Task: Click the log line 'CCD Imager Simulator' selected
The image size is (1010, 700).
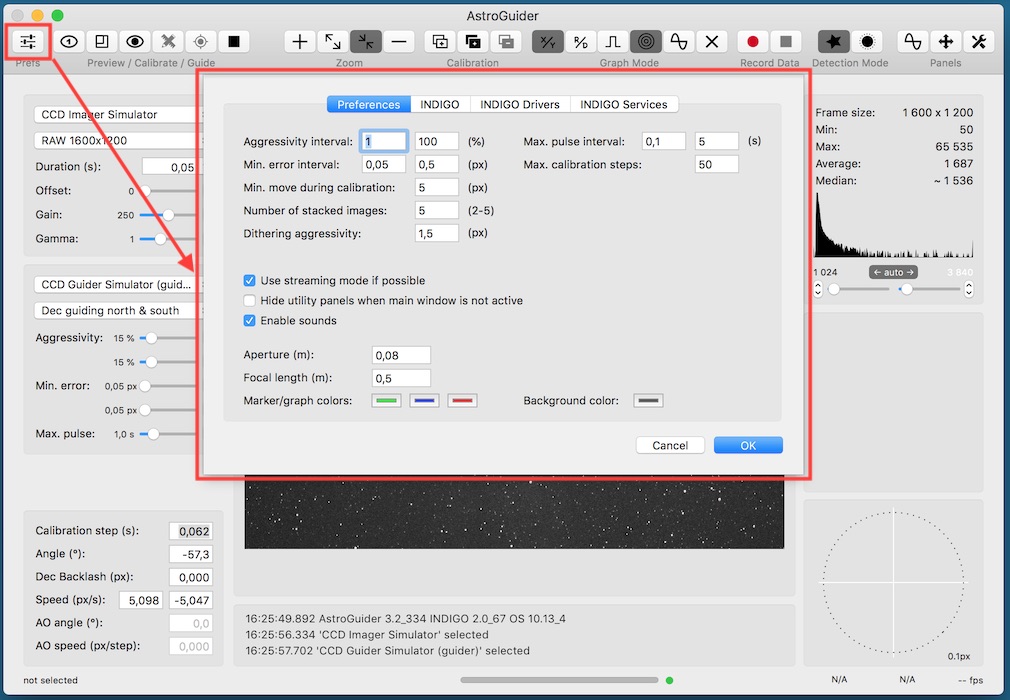Action: pyautogui.click(x=367, y=634)
